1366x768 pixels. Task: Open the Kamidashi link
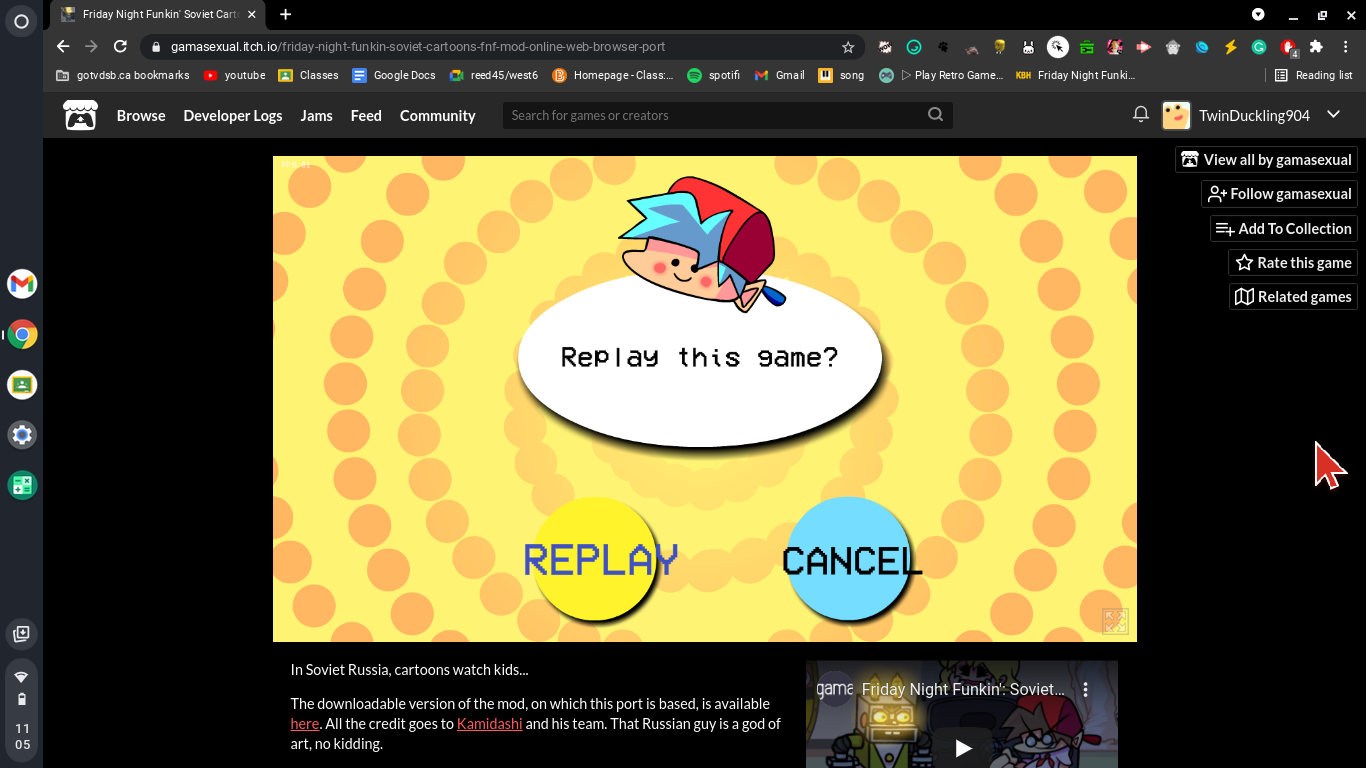pyautogui.click(x=489, y=724)
